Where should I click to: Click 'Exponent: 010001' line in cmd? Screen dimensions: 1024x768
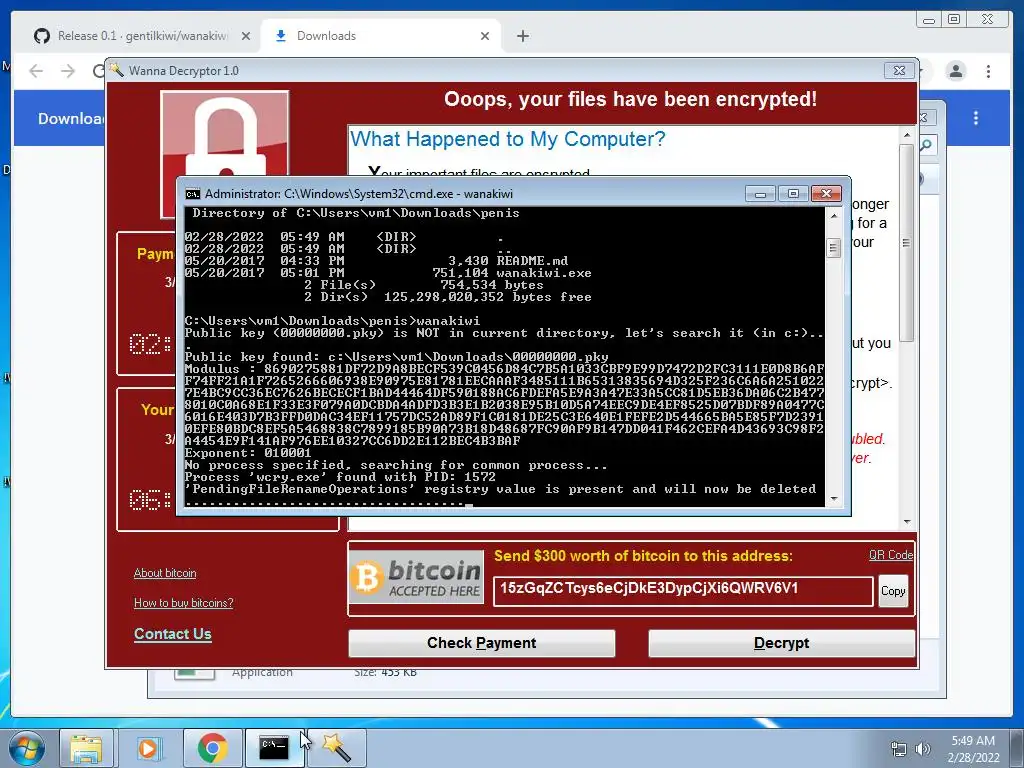tap(248, 453)
